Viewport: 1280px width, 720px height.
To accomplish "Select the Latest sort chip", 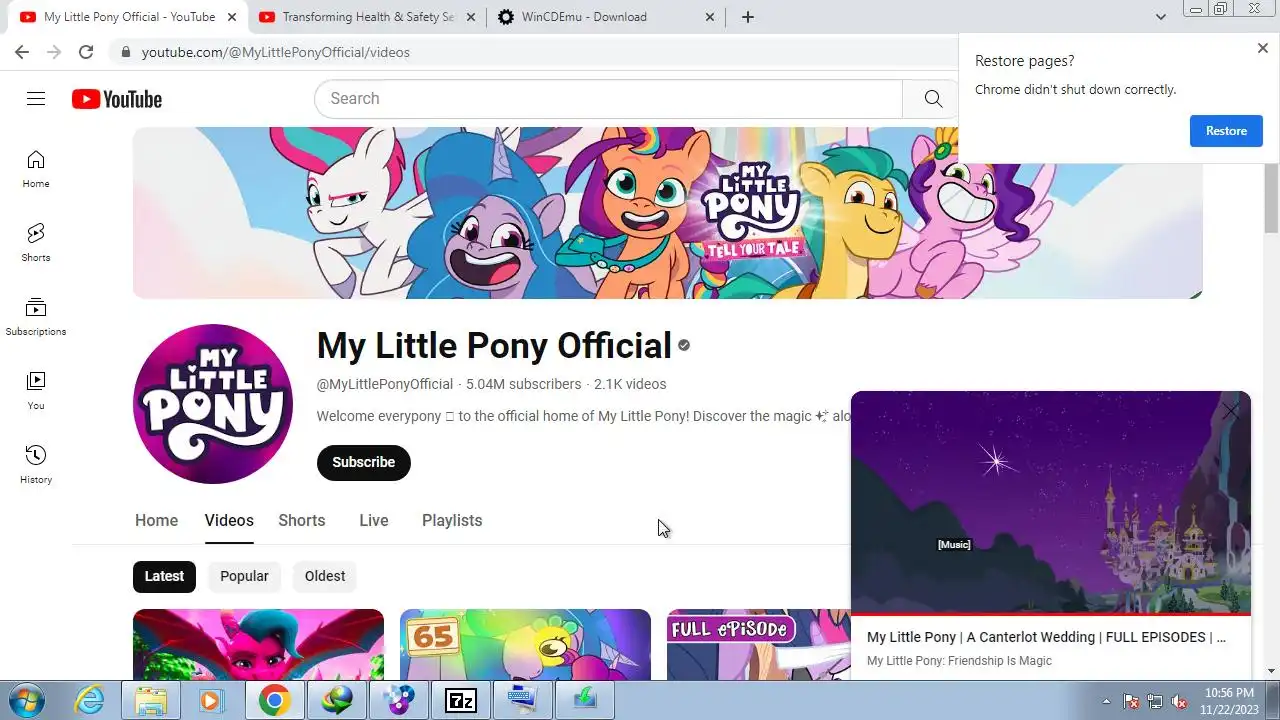I will (x=164, y=576).
